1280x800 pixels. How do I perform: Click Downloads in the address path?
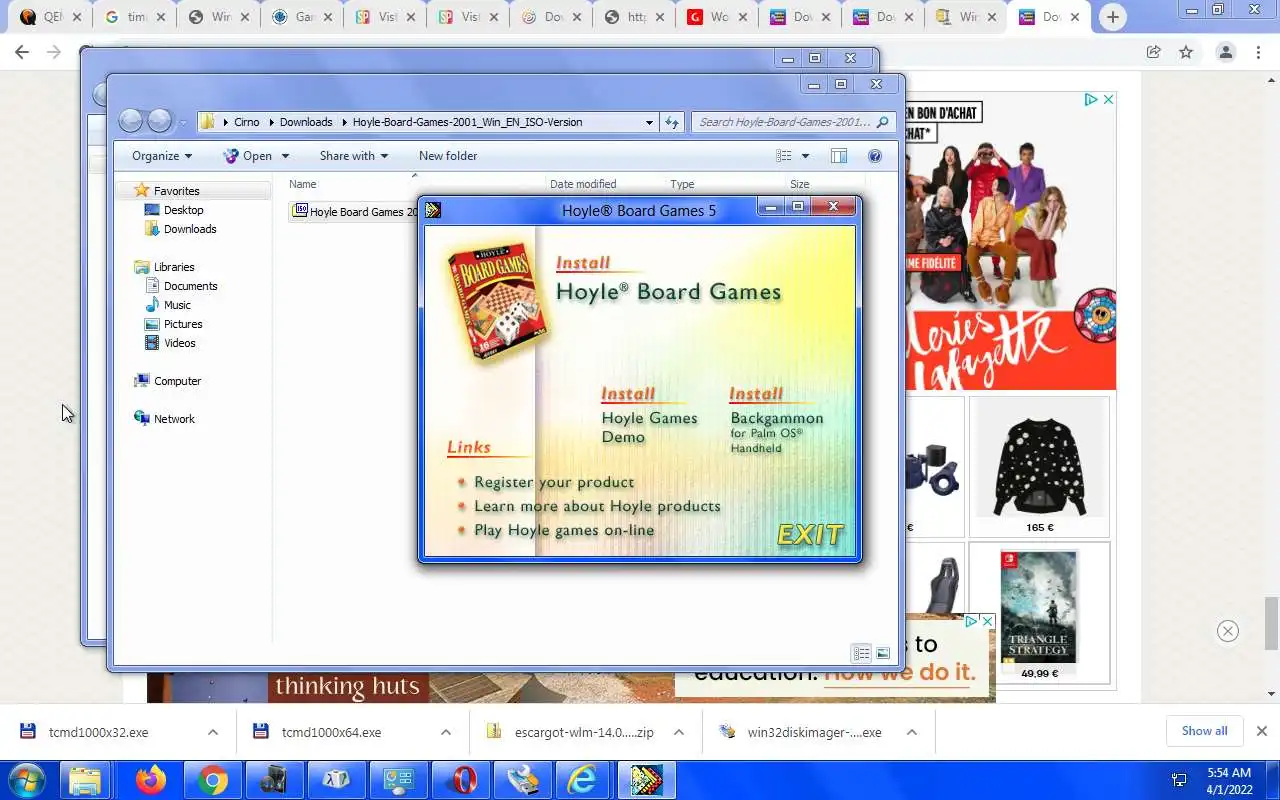point(306,122)
